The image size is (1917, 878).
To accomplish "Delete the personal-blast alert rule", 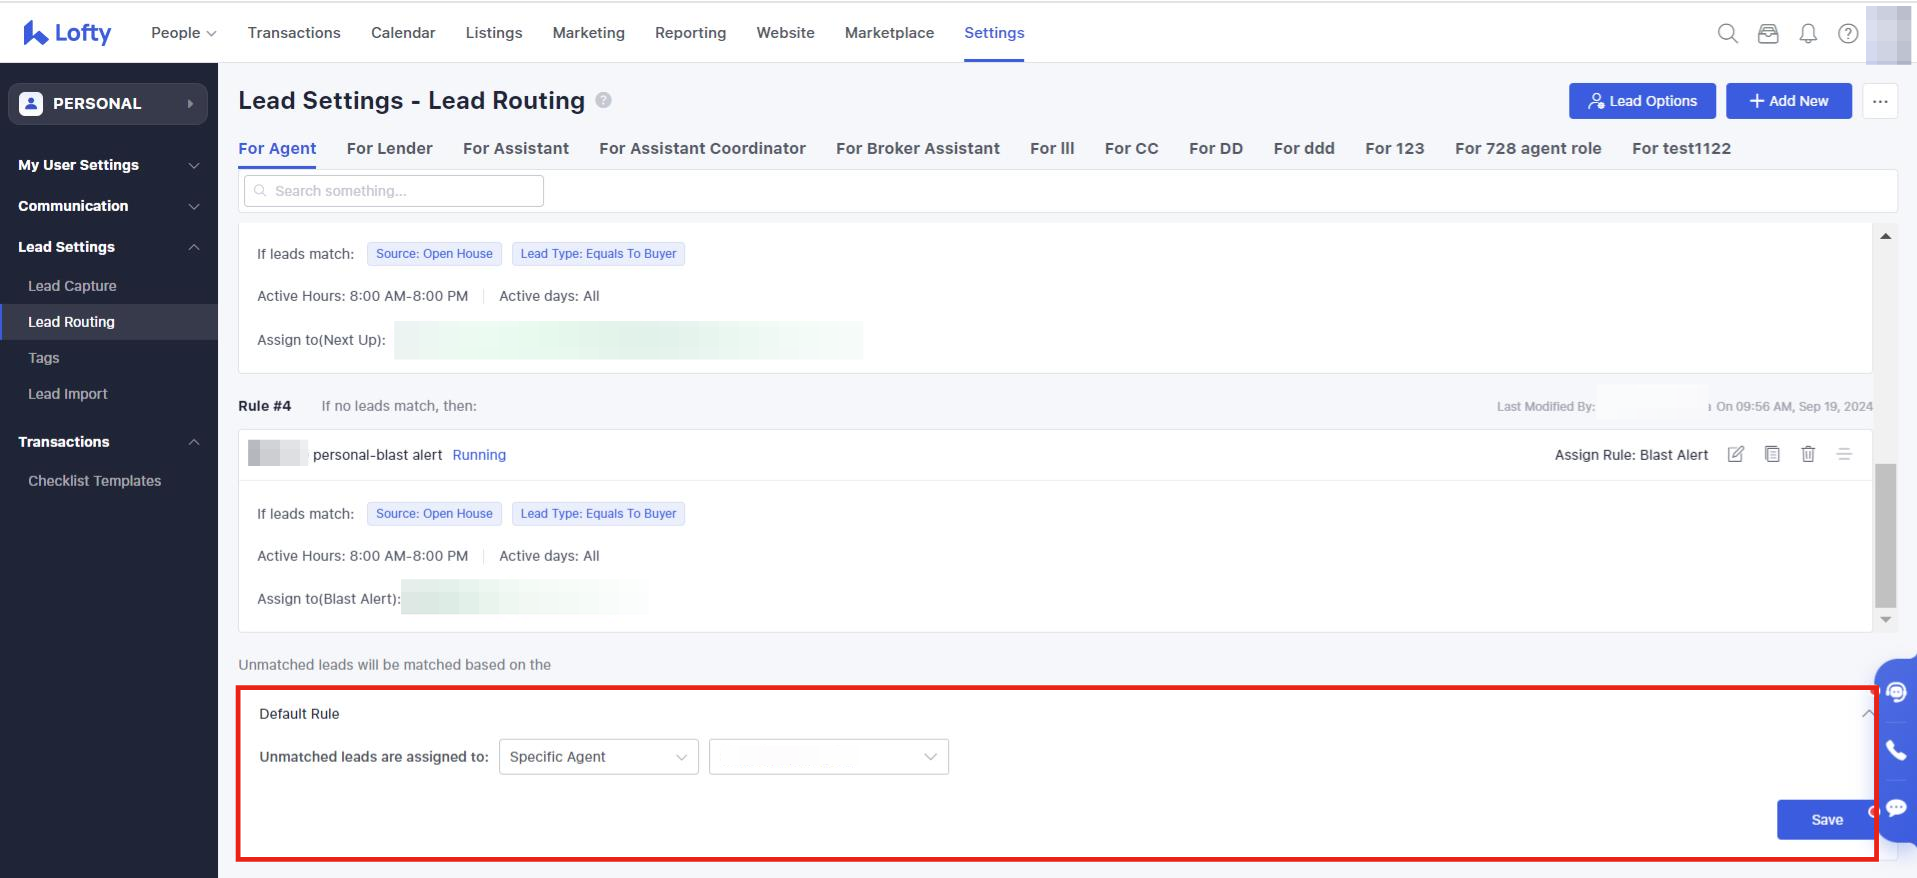I will click(x=1808, y=454).
